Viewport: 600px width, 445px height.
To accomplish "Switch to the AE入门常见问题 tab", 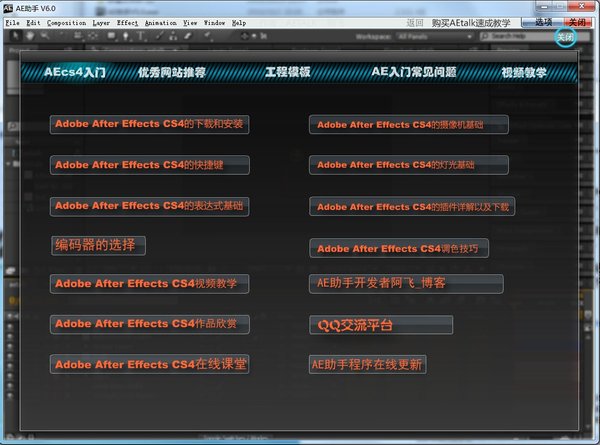I will 414,72.
